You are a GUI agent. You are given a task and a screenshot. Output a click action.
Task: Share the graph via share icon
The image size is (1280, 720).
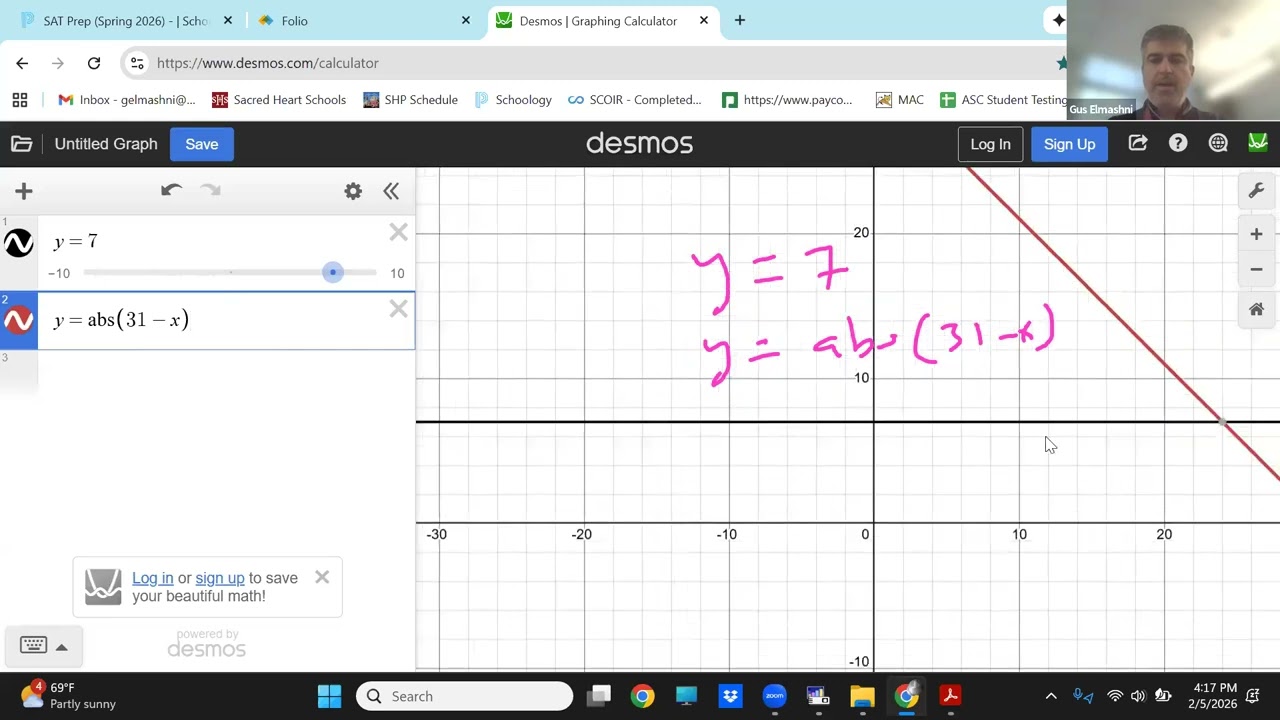coord(1138,144)
